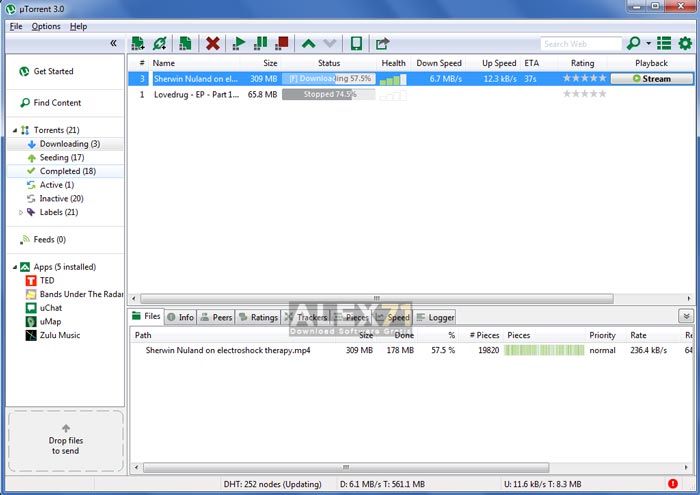Click the red network warning status icon
This screenshot has height=495, width=700.
coord(673,483)
